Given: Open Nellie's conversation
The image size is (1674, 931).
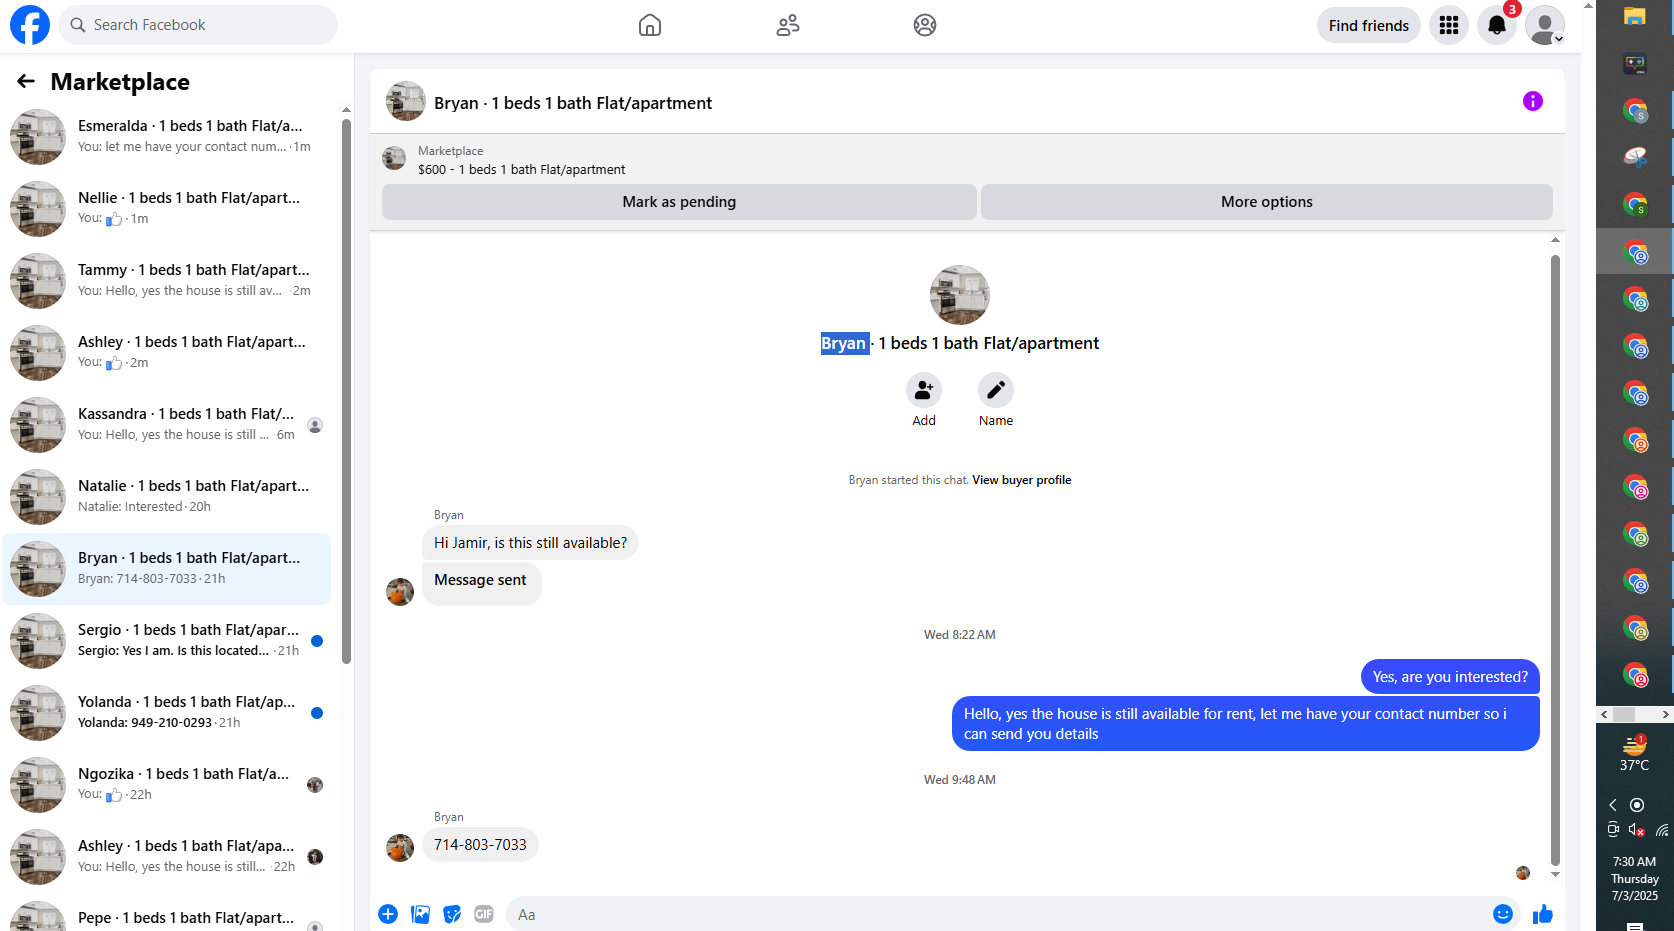Looking at the screenshot, I should point(167,209).
